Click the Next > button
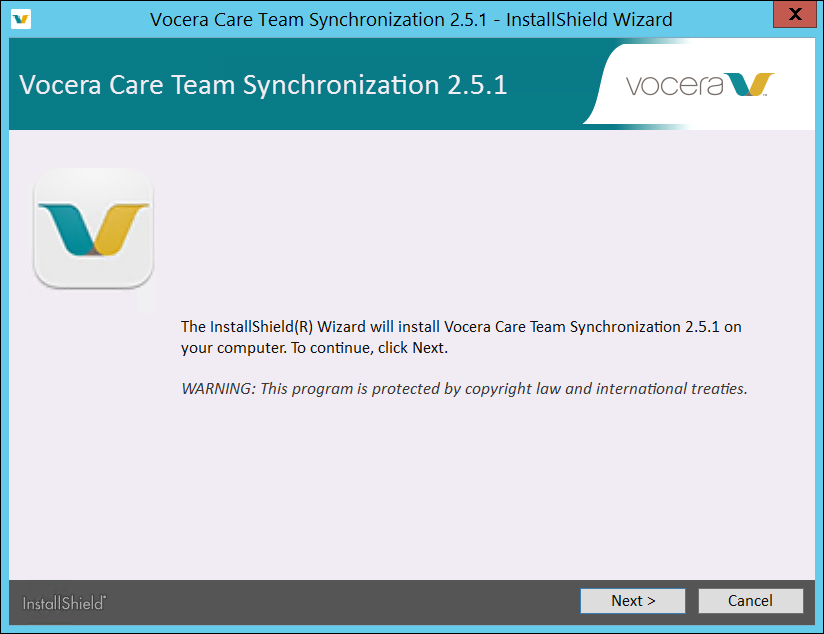This screenshot has height=634, width=824. point(633,600)
